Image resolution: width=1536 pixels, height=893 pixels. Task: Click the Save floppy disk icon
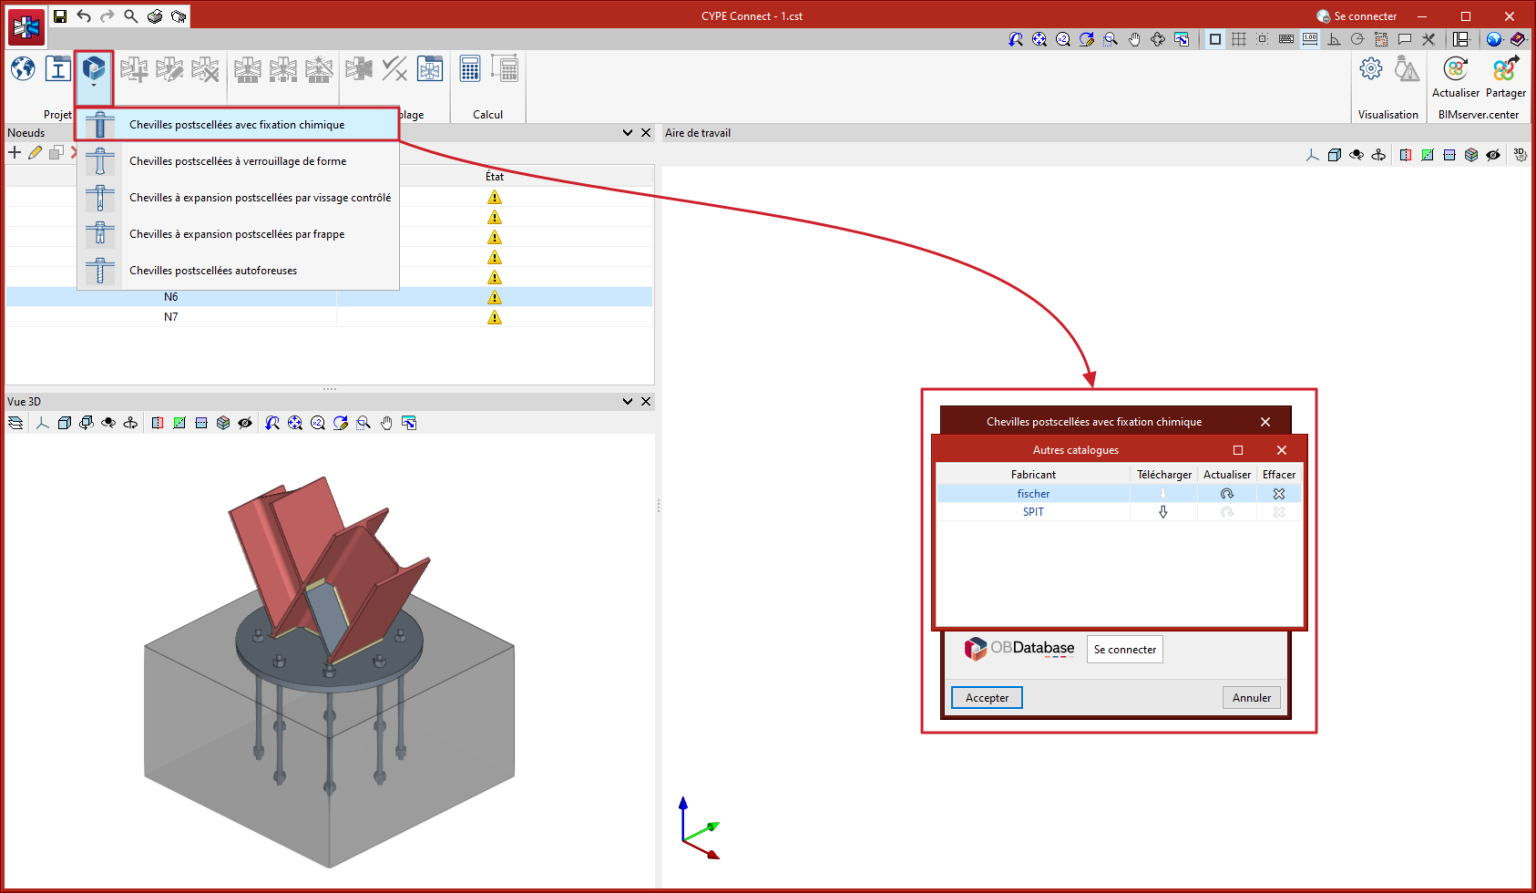pos(60,16)
